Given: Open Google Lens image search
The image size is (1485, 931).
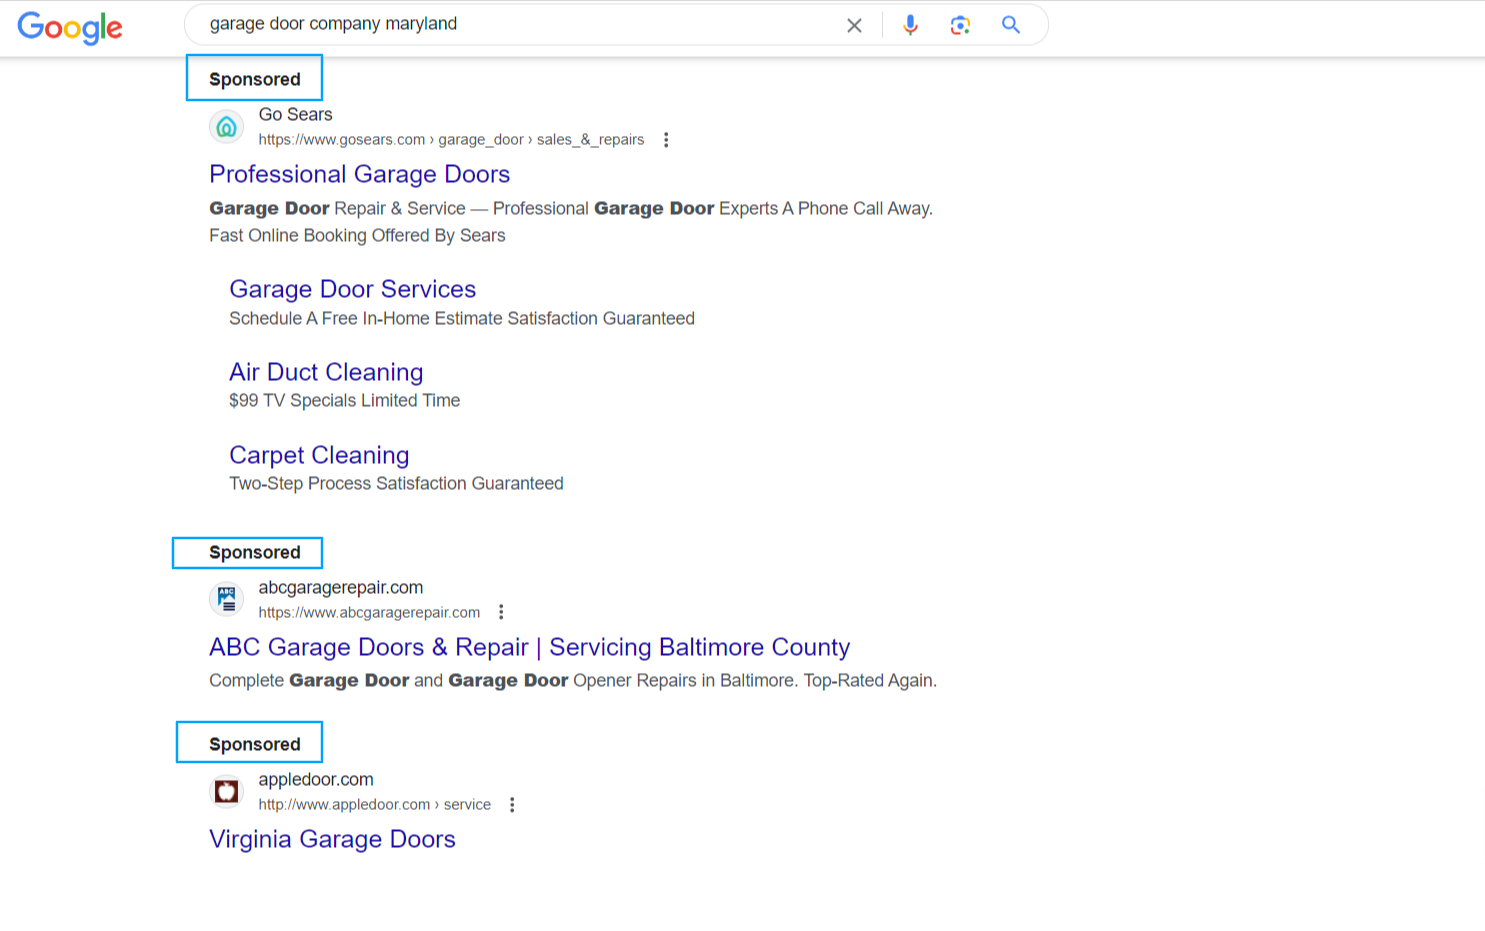Looking at the screenshot, I should click(960, 24).
